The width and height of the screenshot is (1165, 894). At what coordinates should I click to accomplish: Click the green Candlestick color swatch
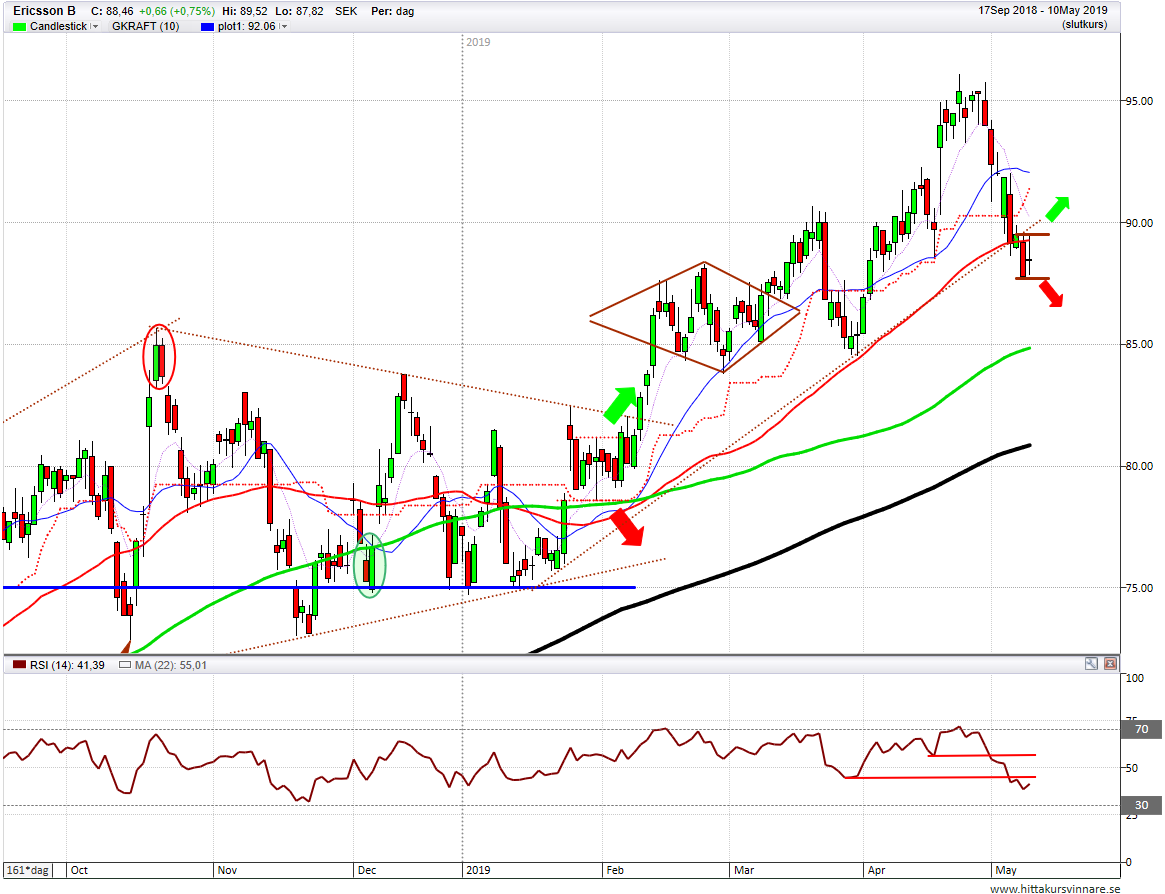click(19, 26)
